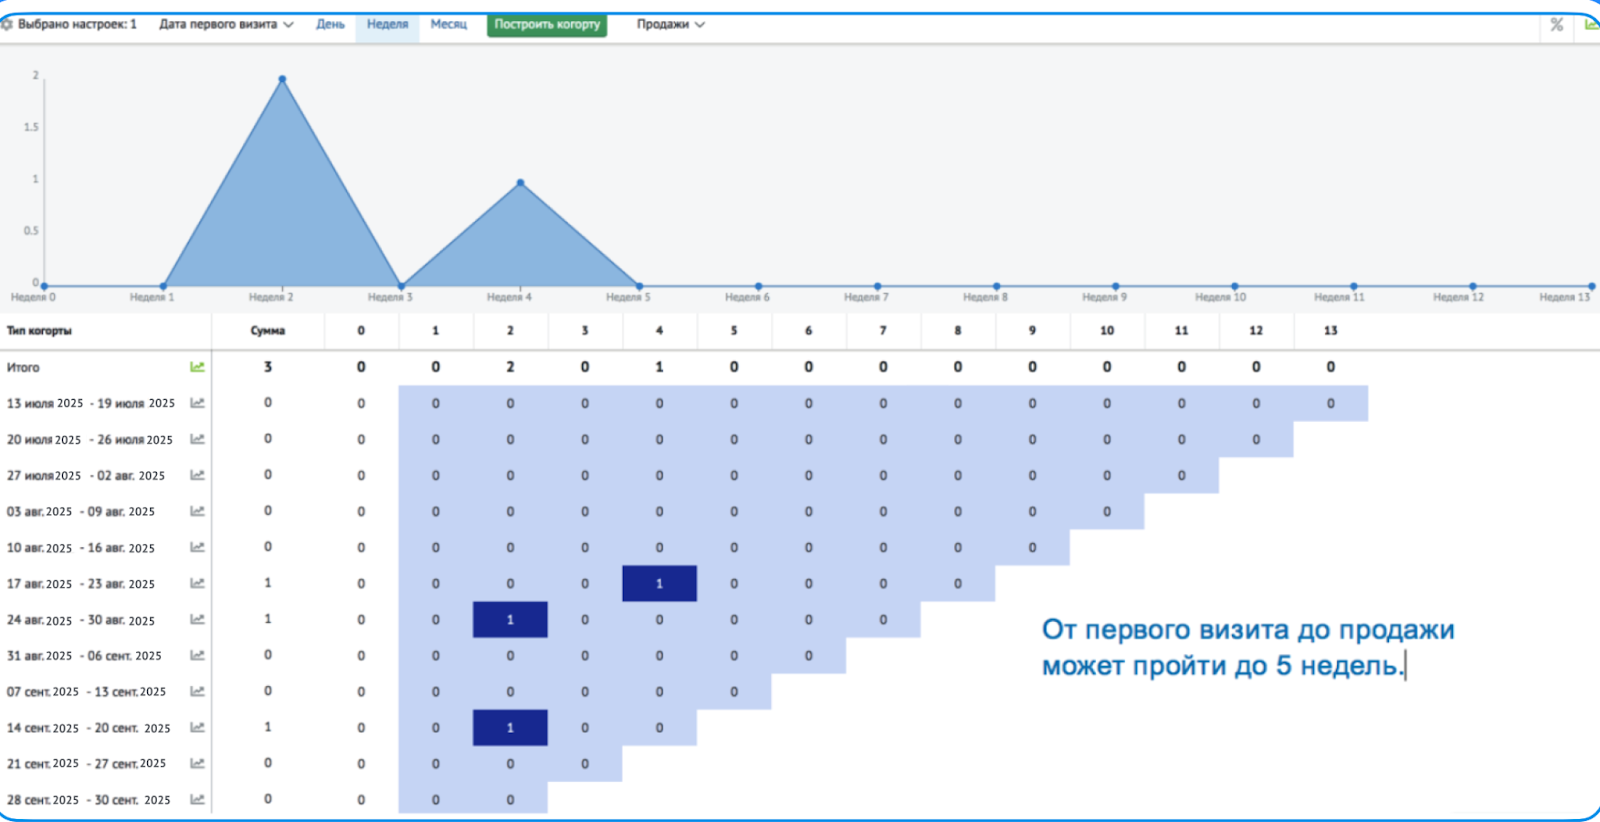The image size is (1600, 822).
Task: Click the dark blue cell in 17 авг. row
Action: [659, 583]
